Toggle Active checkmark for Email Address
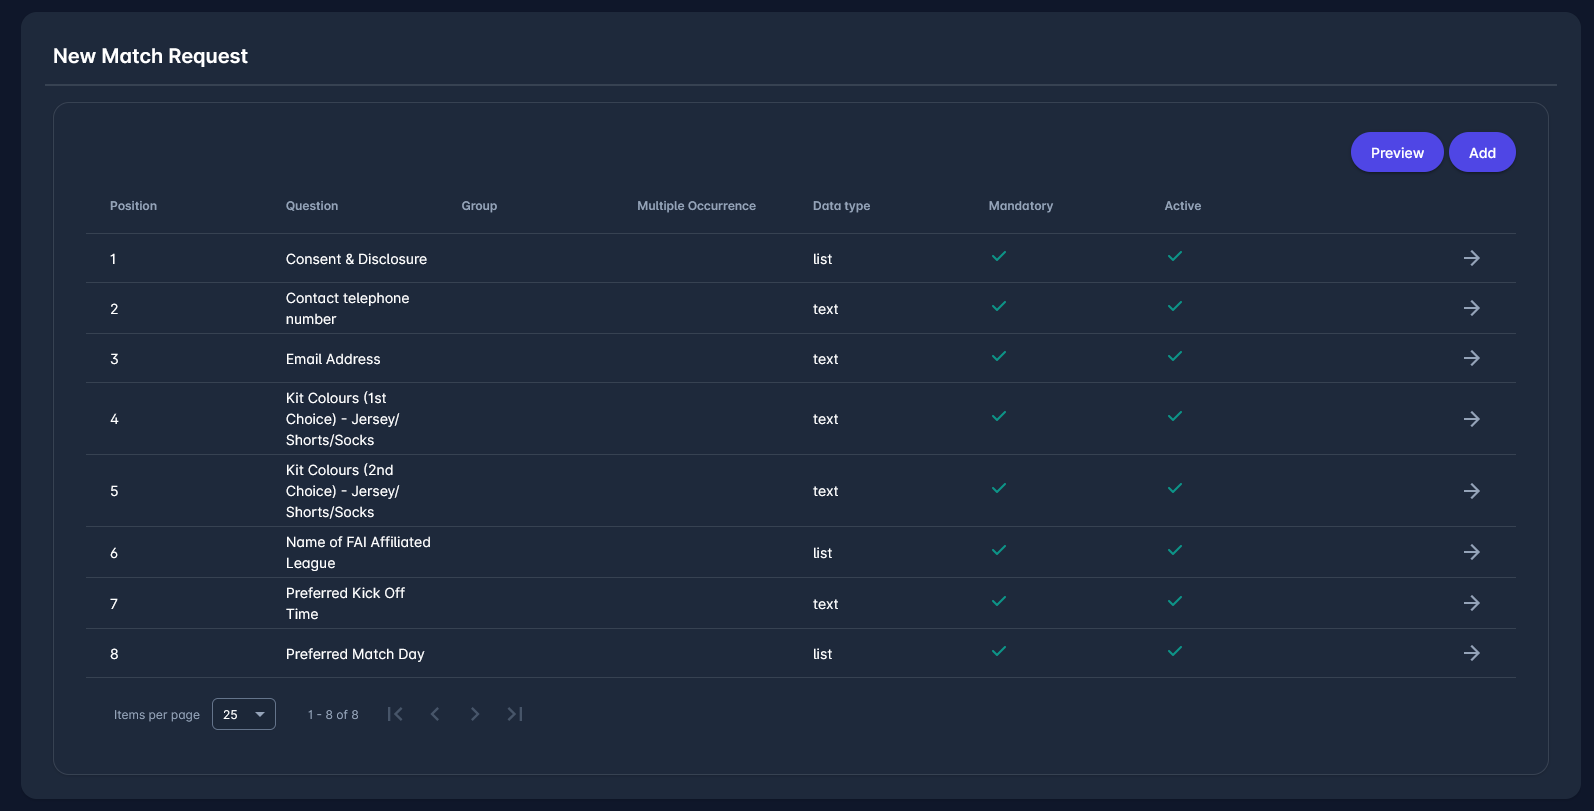The width and height of the screenshot is (1594, 811). click(1174, 357)
